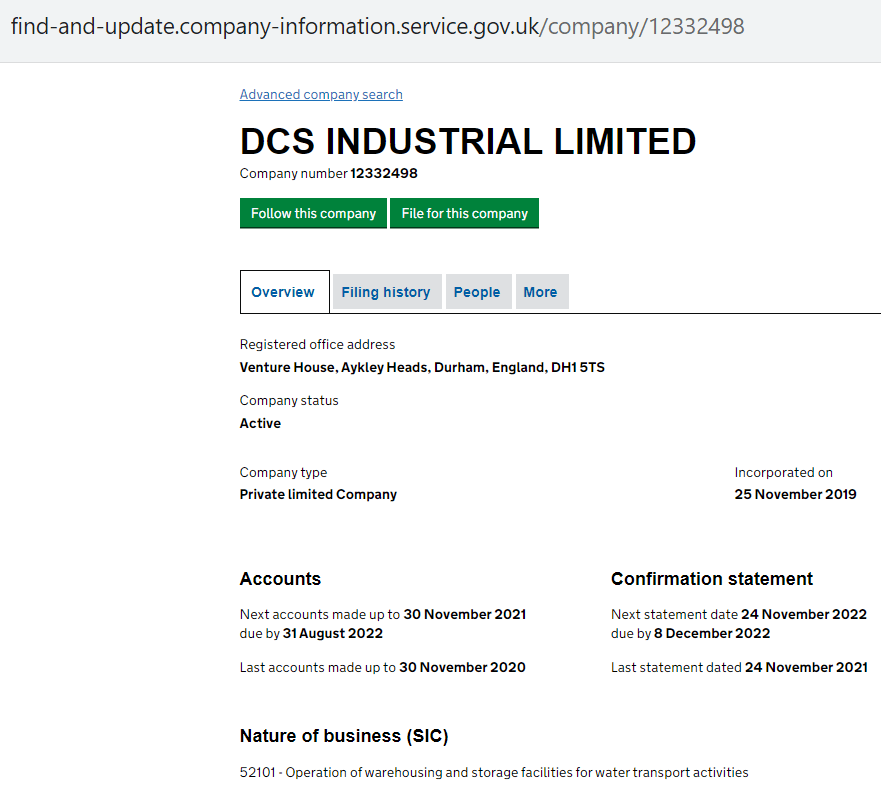Viewport: 881px width, 792px height.
Task: Click the Confirmation statement heading
Action: [712, 579]
